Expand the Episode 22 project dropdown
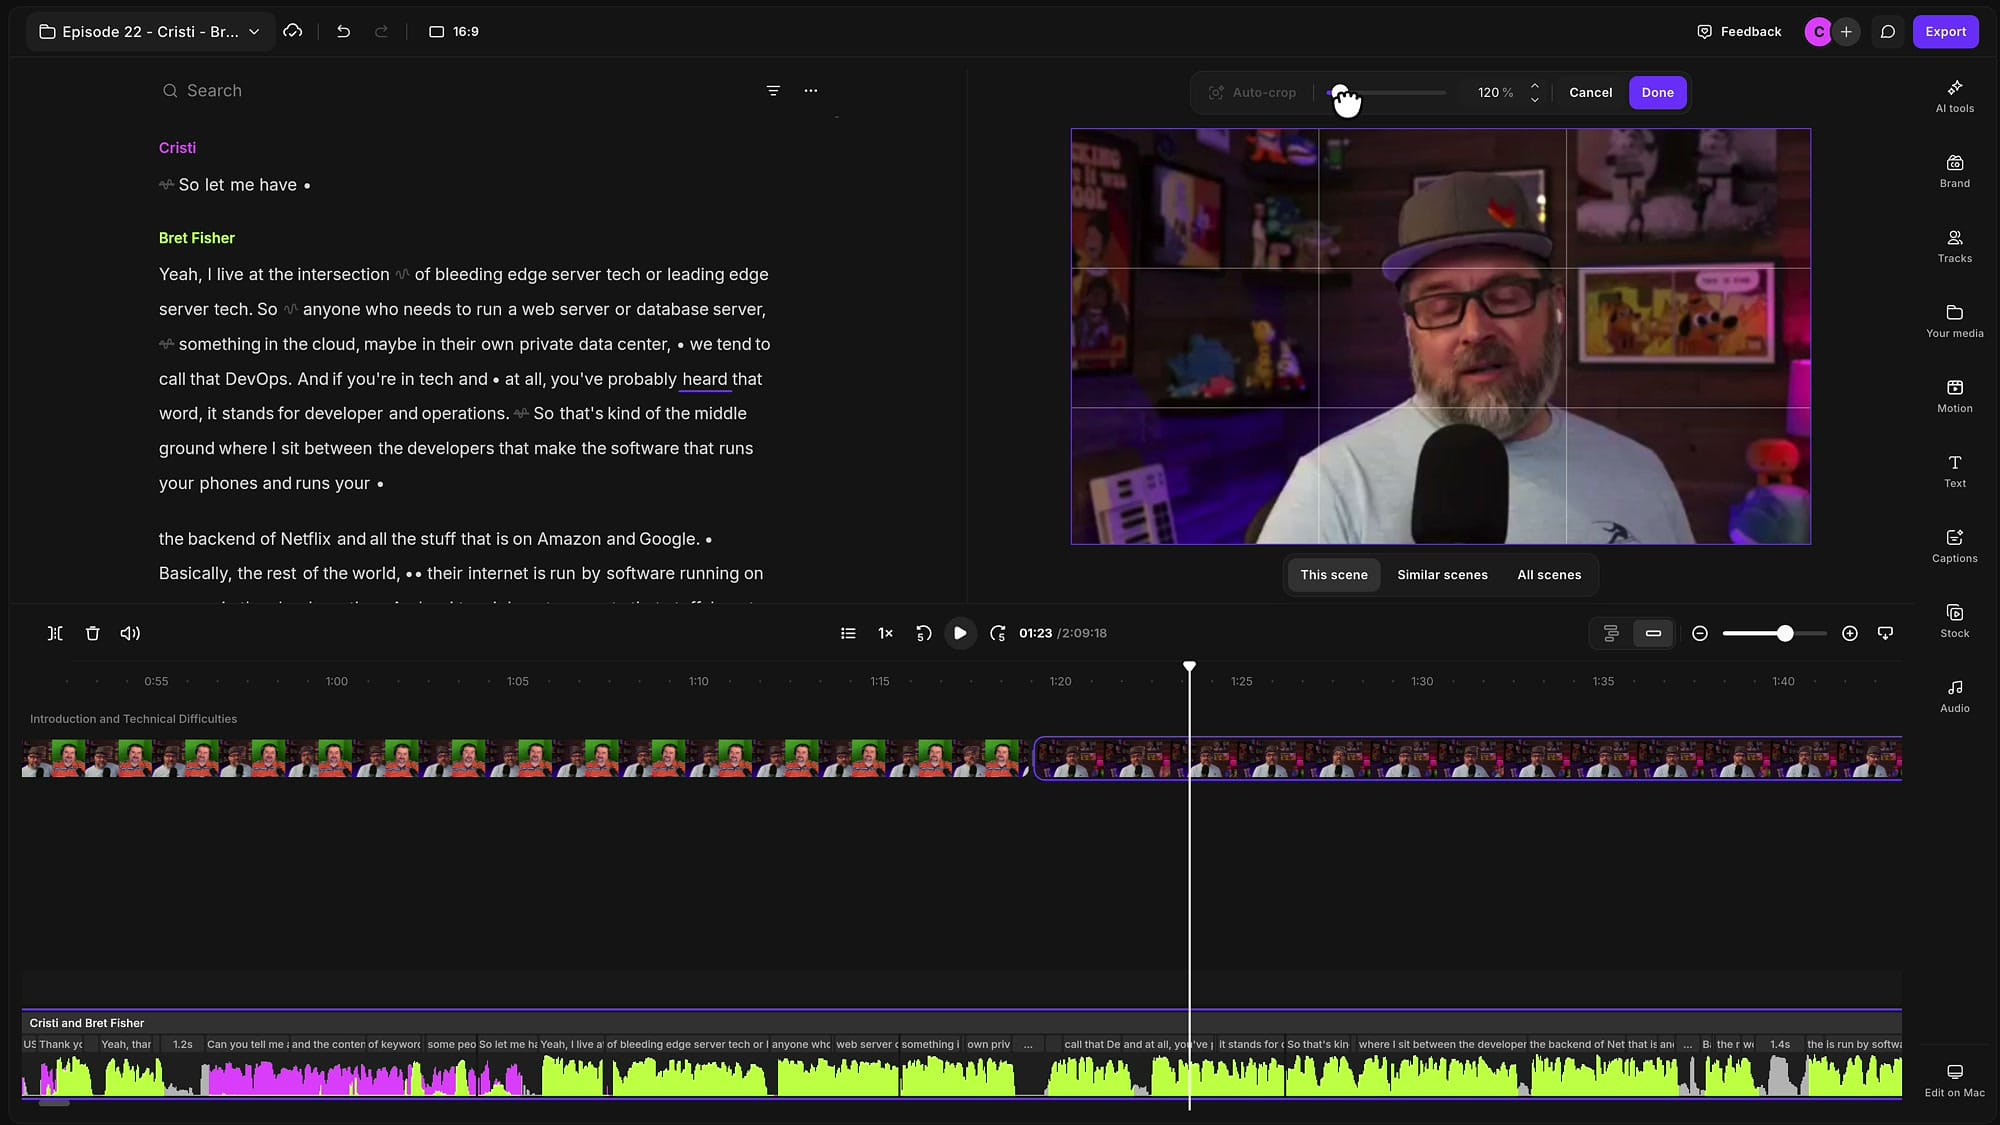This screenshot has height=1125, width=2000. [x=150, y=31]
